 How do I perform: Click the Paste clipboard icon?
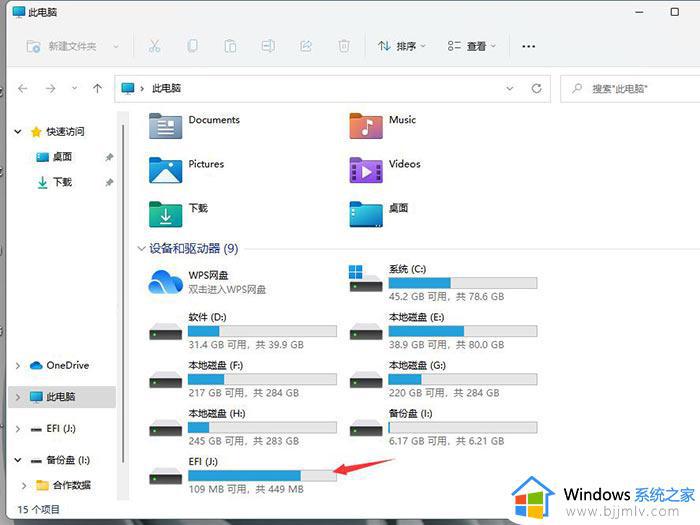tap(230, 46)
